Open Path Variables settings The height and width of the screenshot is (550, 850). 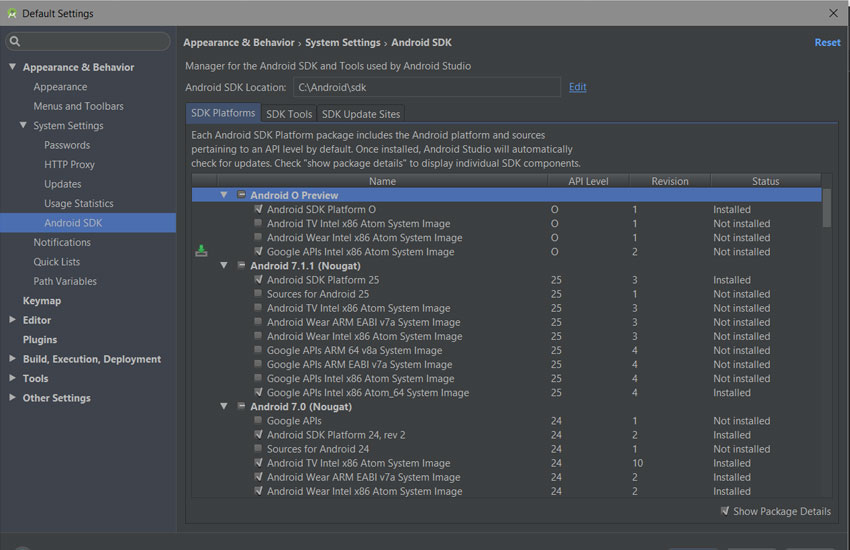coord(65,282)
